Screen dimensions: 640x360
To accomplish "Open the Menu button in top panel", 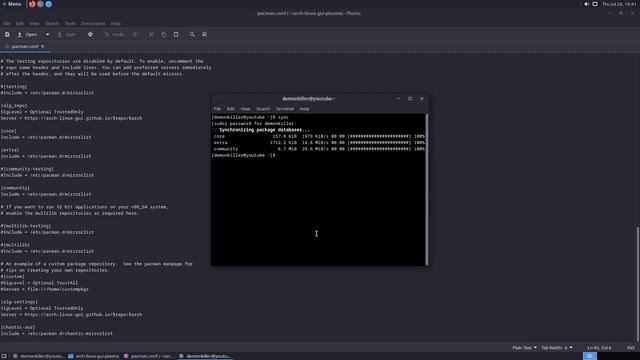I will pyautogui.click(x=12, y=4).
